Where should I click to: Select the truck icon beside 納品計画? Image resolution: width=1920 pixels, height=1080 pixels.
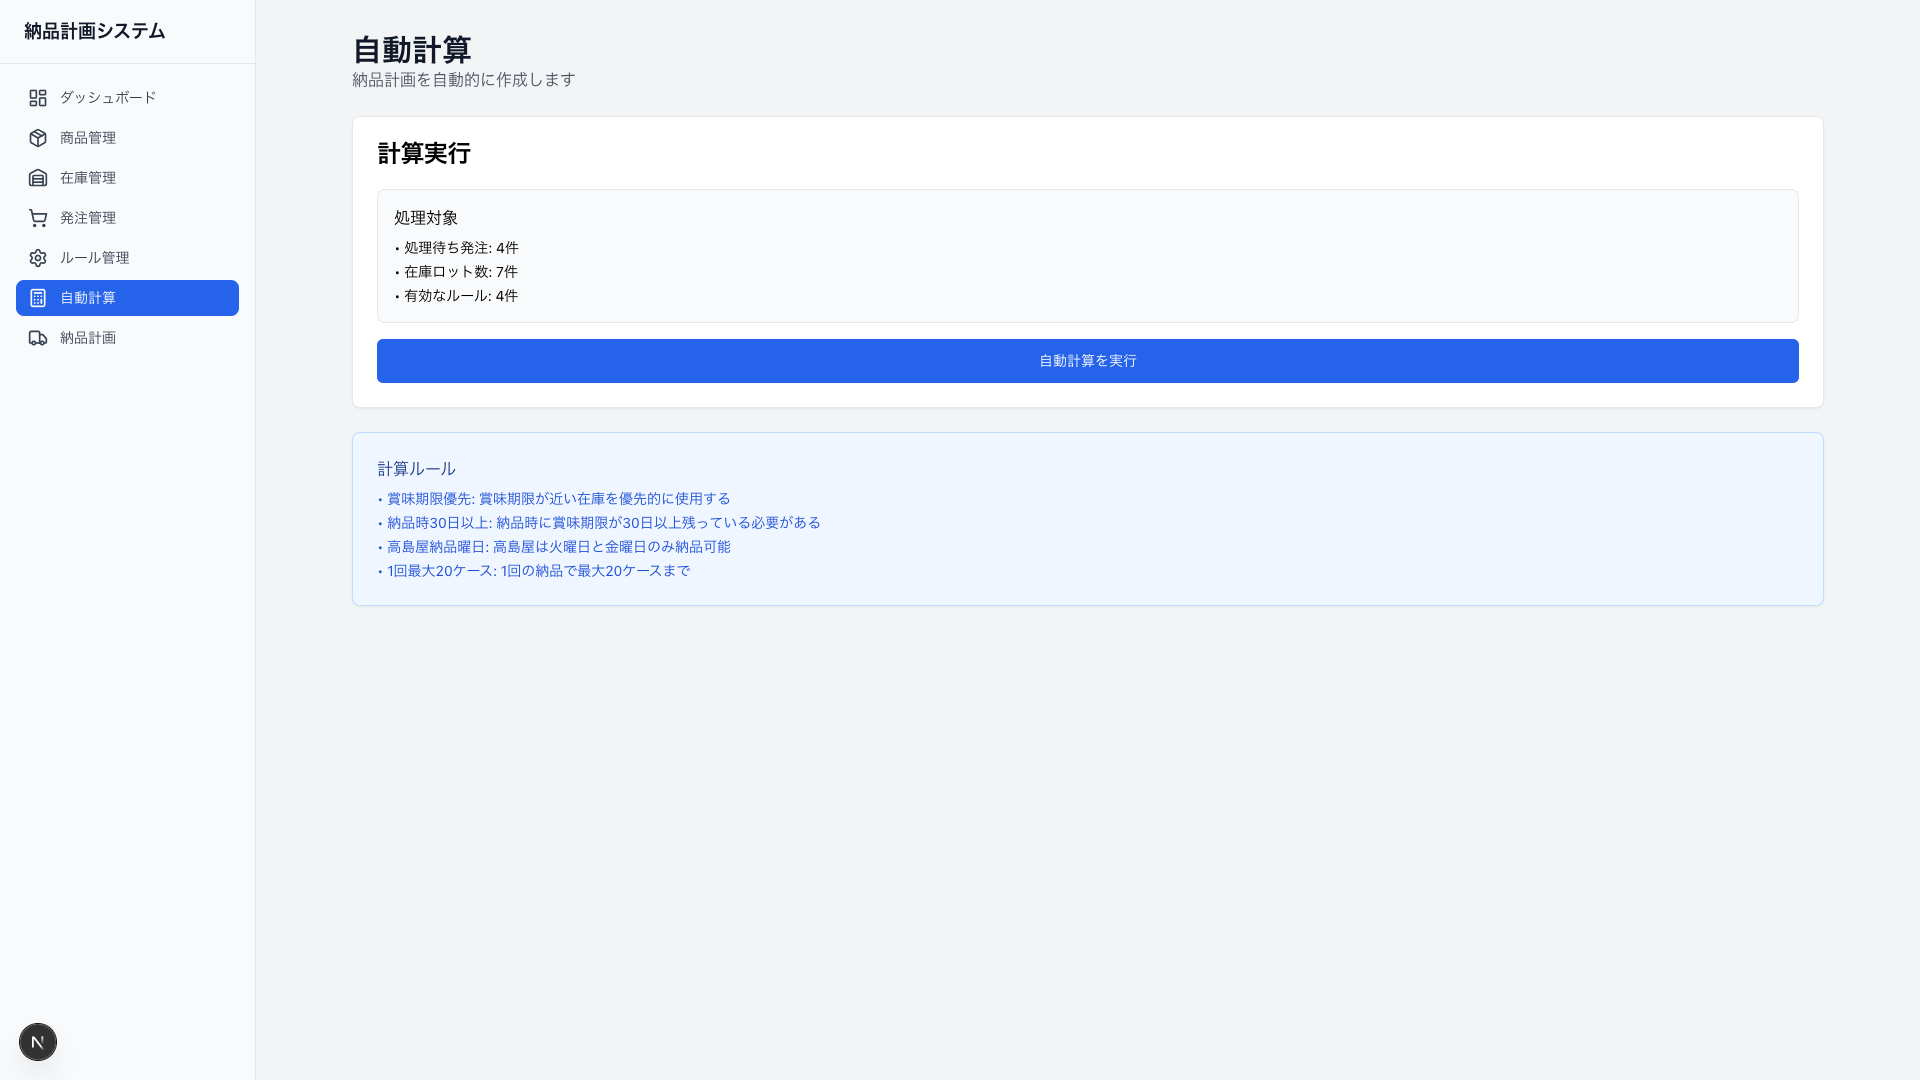pos(38,337)
